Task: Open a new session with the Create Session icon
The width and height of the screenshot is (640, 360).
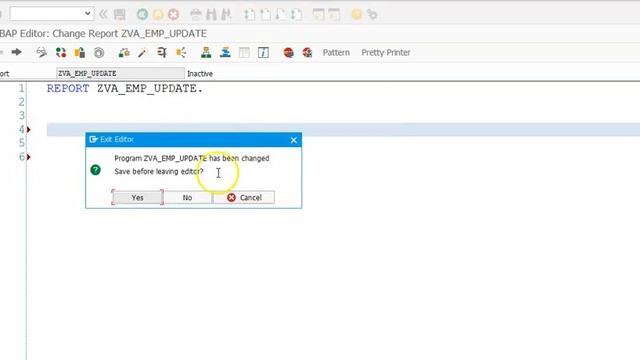Action: point(318,15)
